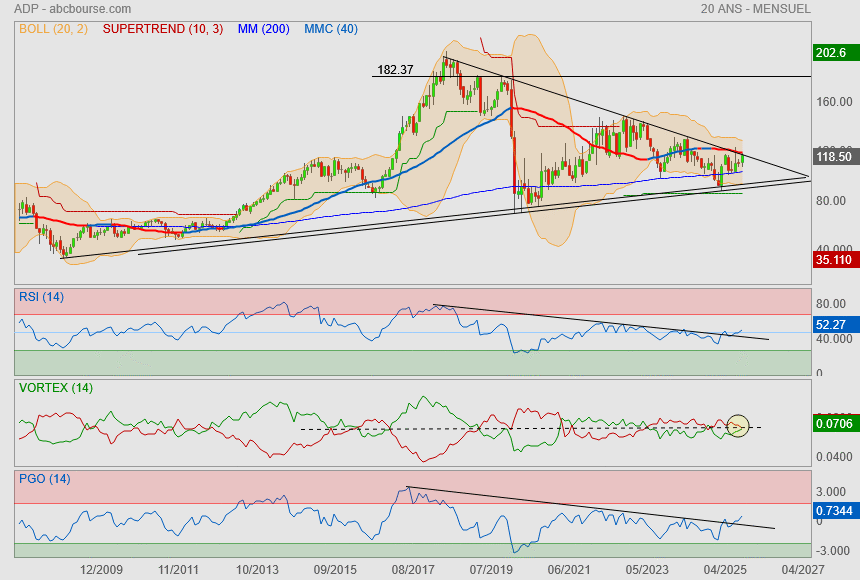The image size is (860, 580).
Task: Click the 182.37 resistance level label
Action: coord(394,70)
